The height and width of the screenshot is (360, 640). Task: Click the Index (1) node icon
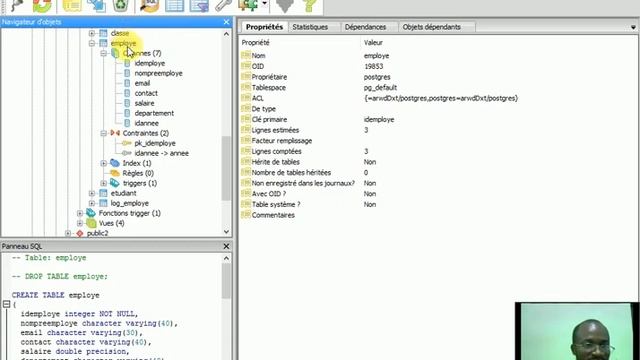(115, 163)
